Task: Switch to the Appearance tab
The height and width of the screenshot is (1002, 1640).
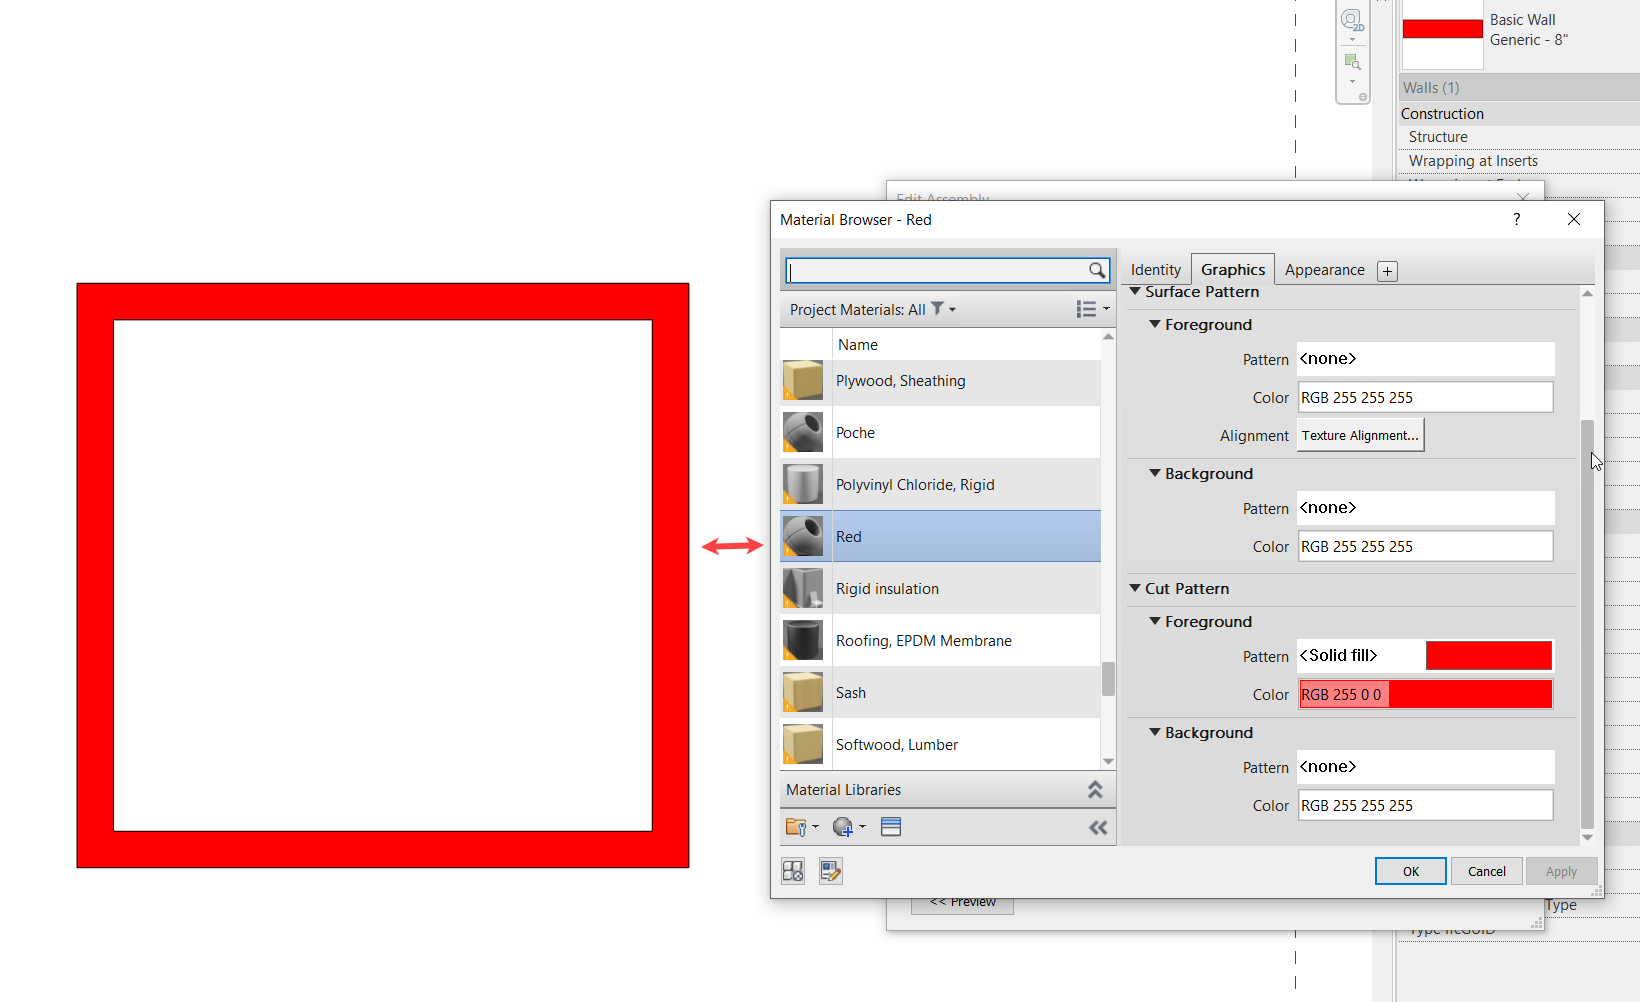Action: tap(1324, 270)
